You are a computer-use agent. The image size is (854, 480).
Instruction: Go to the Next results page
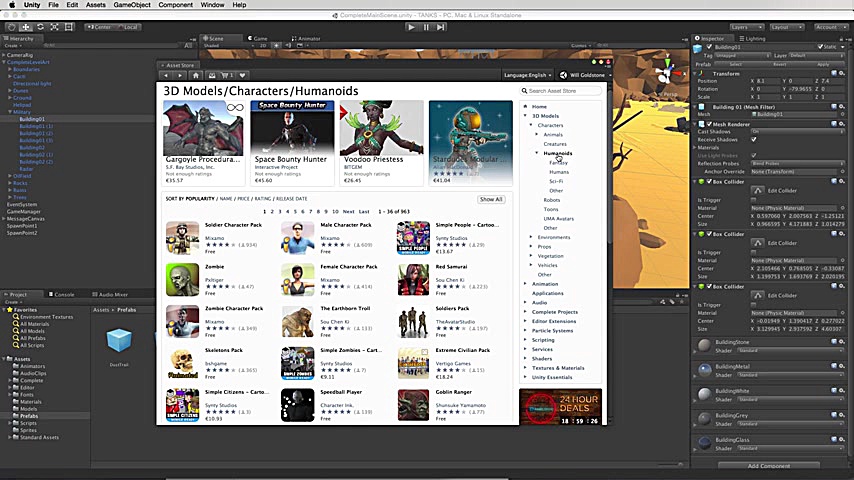click(349, 211)
